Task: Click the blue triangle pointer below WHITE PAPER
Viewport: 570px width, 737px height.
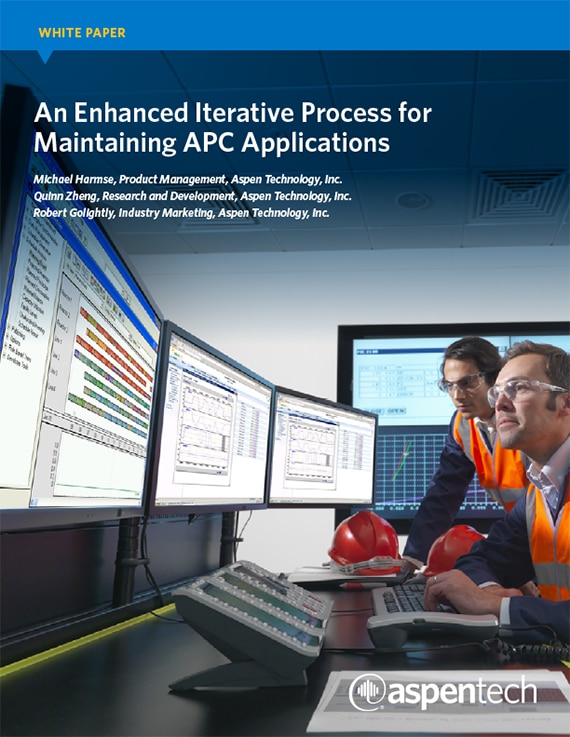Action: tap(45, 56)
